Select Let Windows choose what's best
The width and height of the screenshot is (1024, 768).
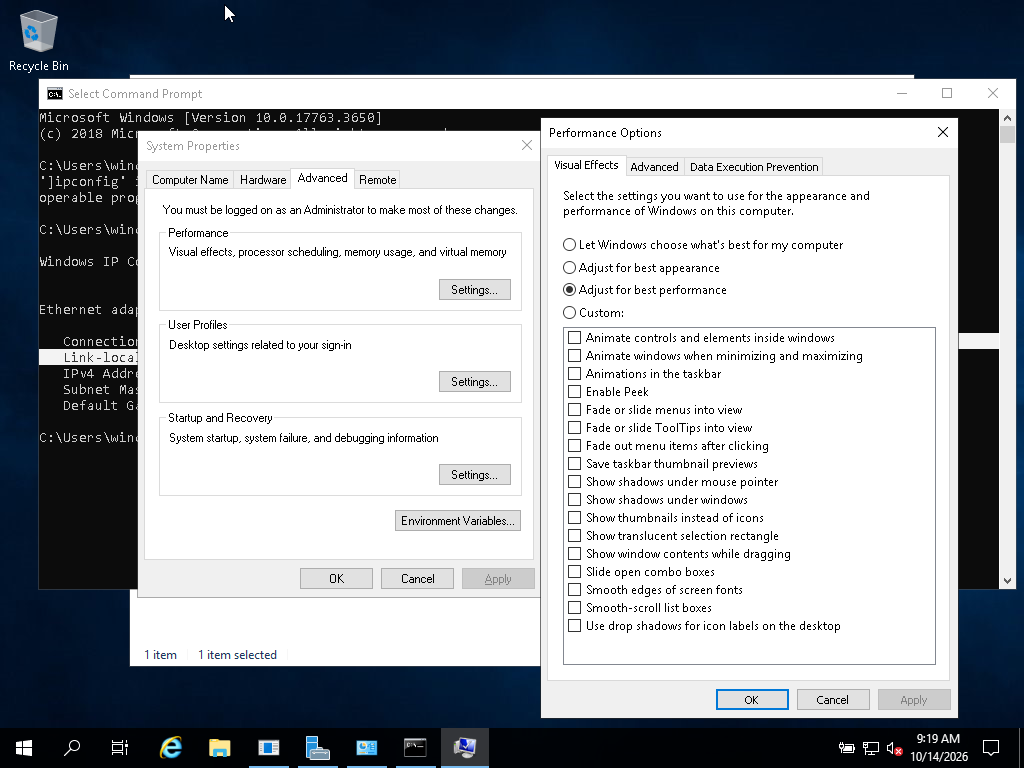[x=703, y=245]
